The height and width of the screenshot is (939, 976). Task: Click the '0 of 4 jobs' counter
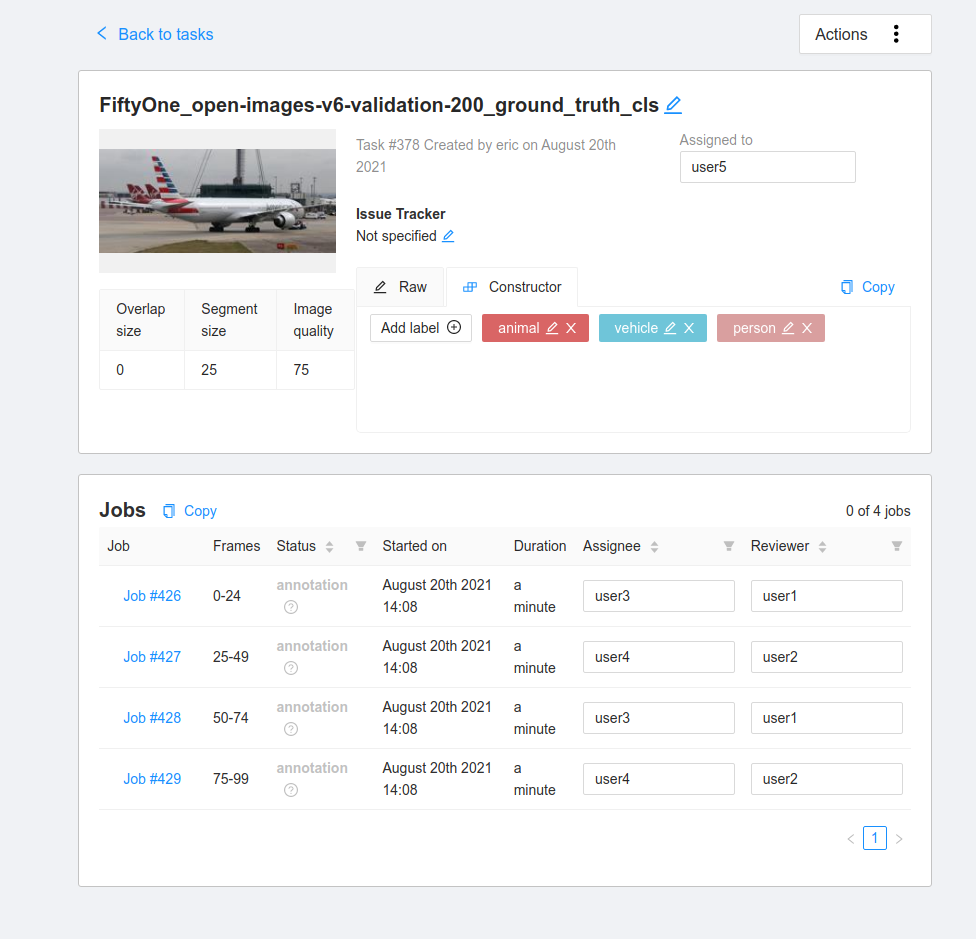point(878,511)
